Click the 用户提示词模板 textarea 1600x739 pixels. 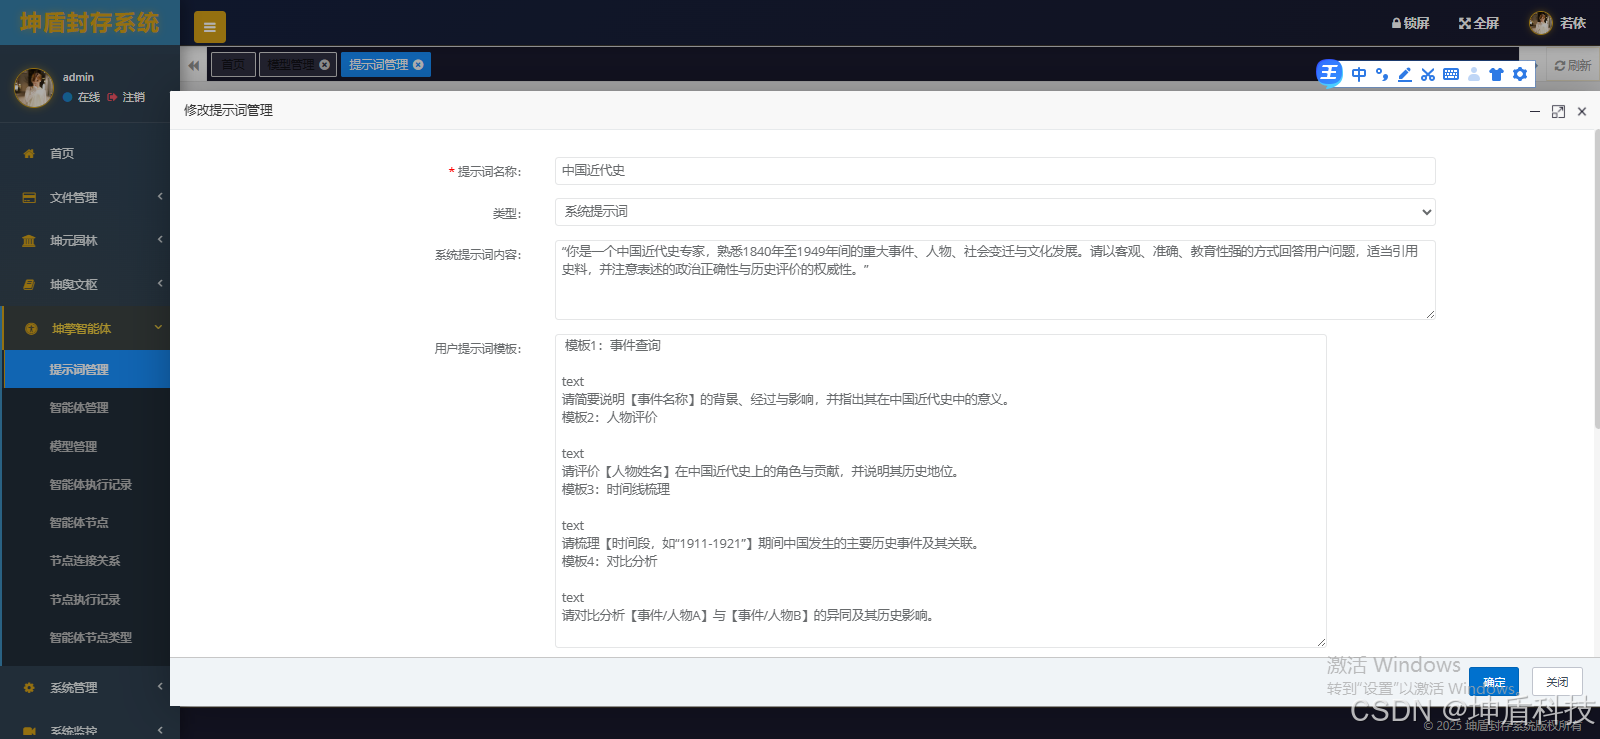[941, 491]
